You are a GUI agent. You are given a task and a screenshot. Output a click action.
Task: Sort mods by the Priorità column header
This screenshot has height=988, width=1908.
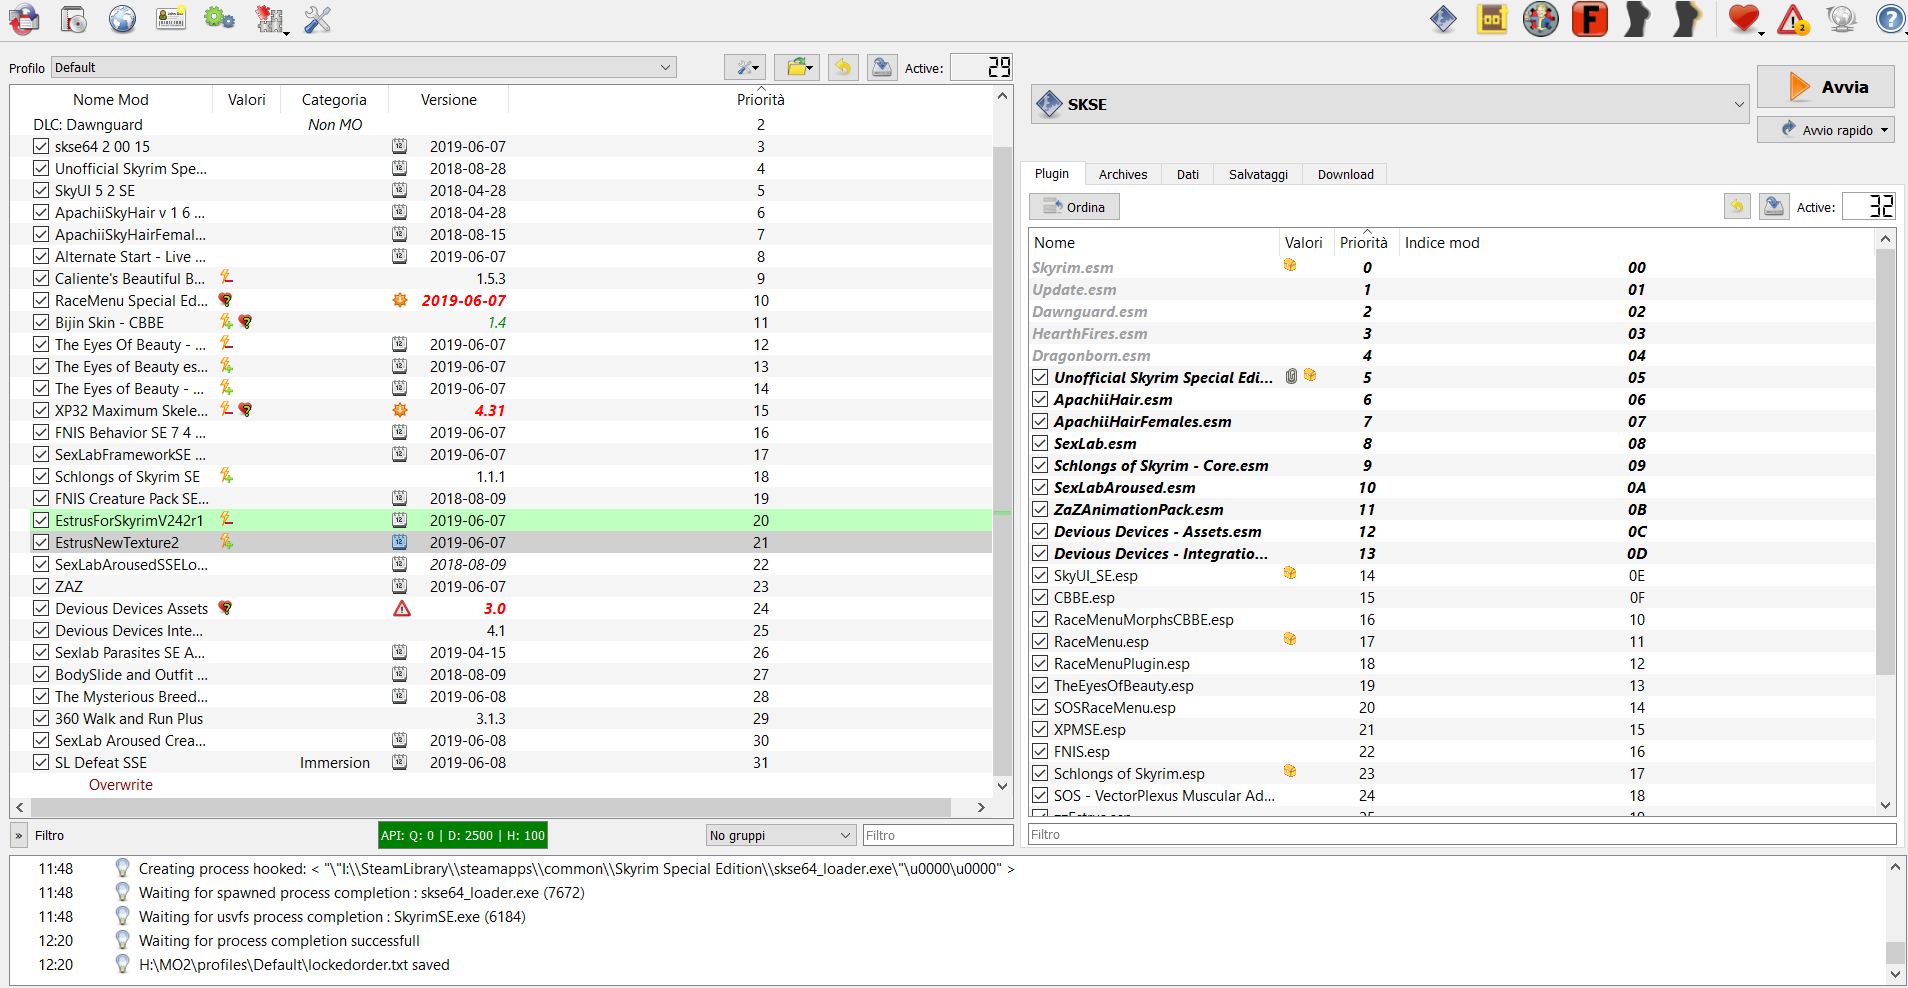point(761,99)
